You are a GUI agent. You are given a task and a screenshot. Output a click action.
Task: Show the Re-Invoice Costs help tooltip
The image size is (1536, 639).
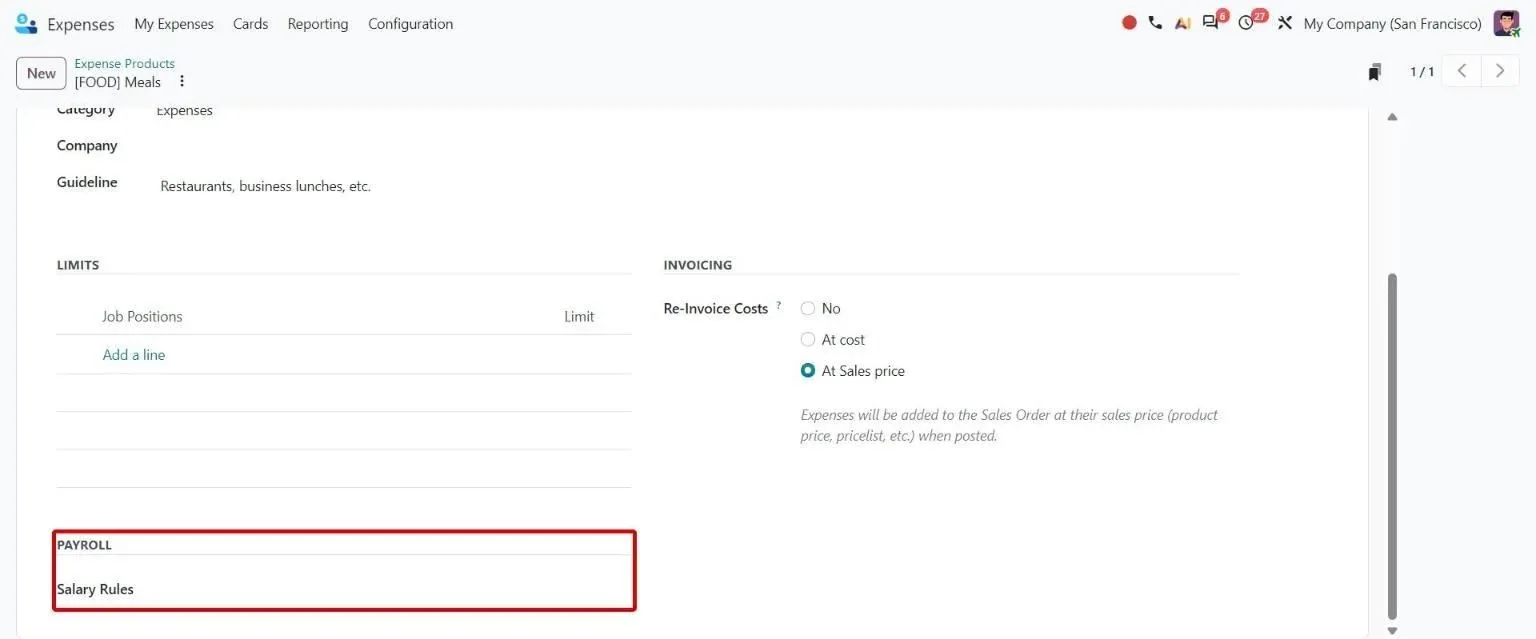(779, 306)
